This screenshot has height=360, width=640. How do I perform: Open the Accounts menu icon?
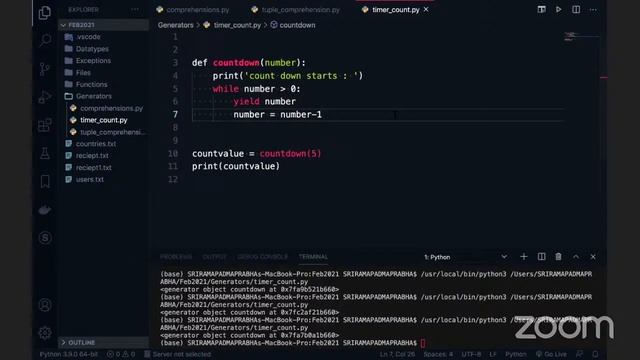click(45, 305)
